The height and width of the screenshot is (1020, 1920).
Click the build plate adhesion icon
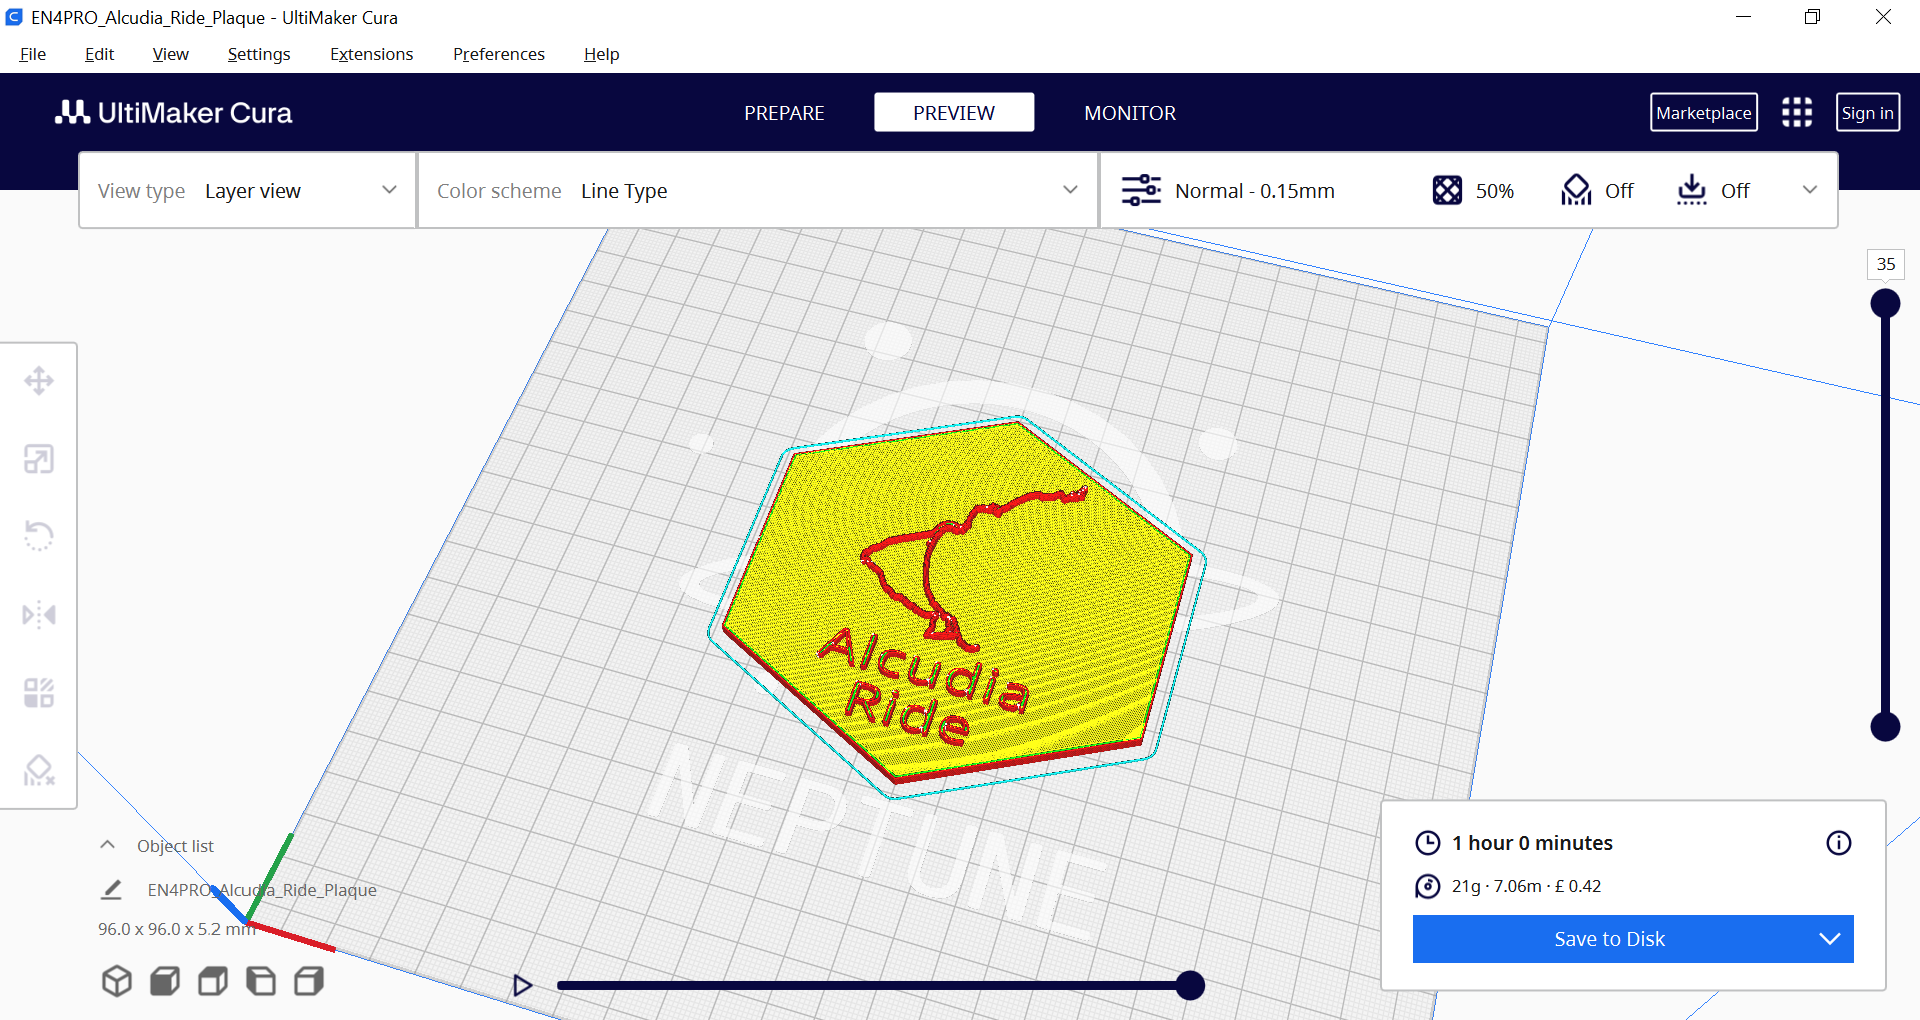[1692, 190]
